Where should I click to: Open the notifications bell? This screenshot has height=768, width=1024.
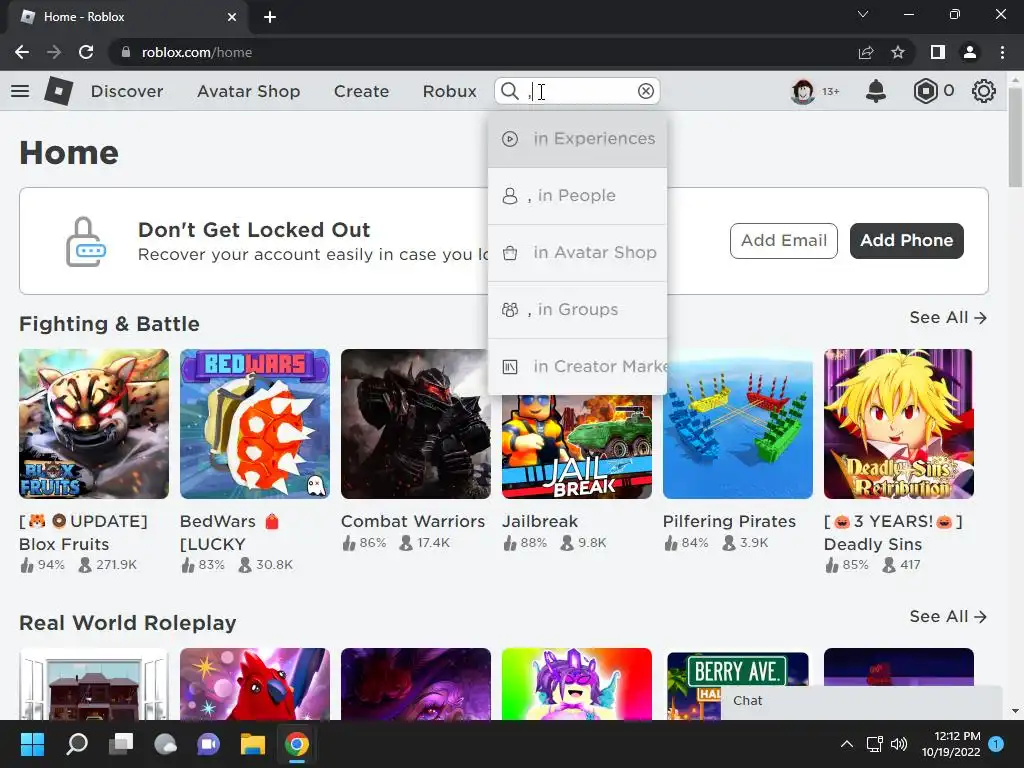(x=876, y=91)
